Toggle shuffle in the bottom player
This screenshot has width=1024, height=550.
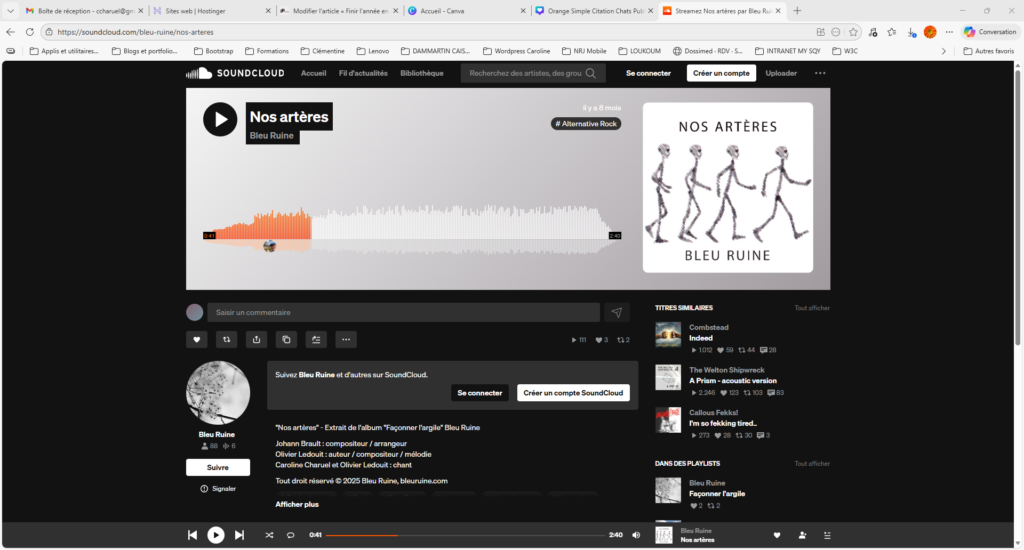coord(269,535)
